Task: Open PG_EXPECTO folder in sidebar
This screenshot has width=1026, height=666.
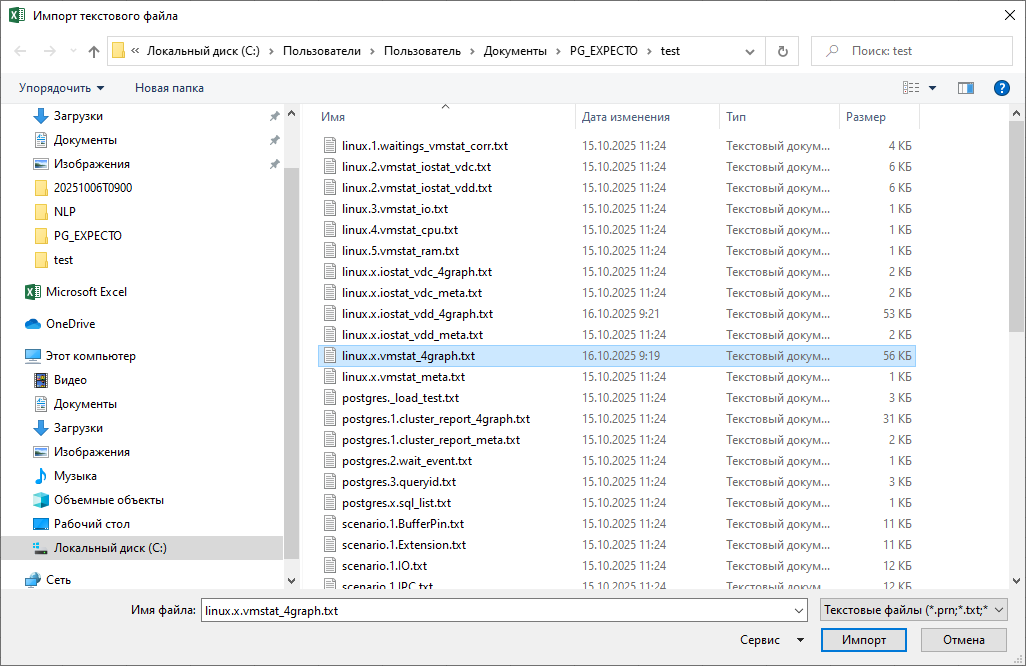Action: (x=88, y=236)
